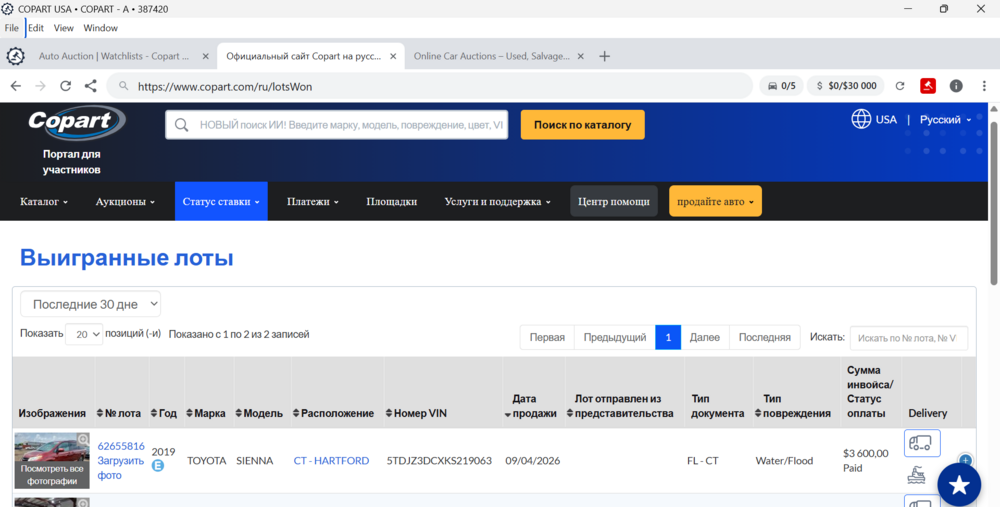Click the refresh icon next to bid limit
This screenshot has height=507, width=1000.
pos(900,86)
